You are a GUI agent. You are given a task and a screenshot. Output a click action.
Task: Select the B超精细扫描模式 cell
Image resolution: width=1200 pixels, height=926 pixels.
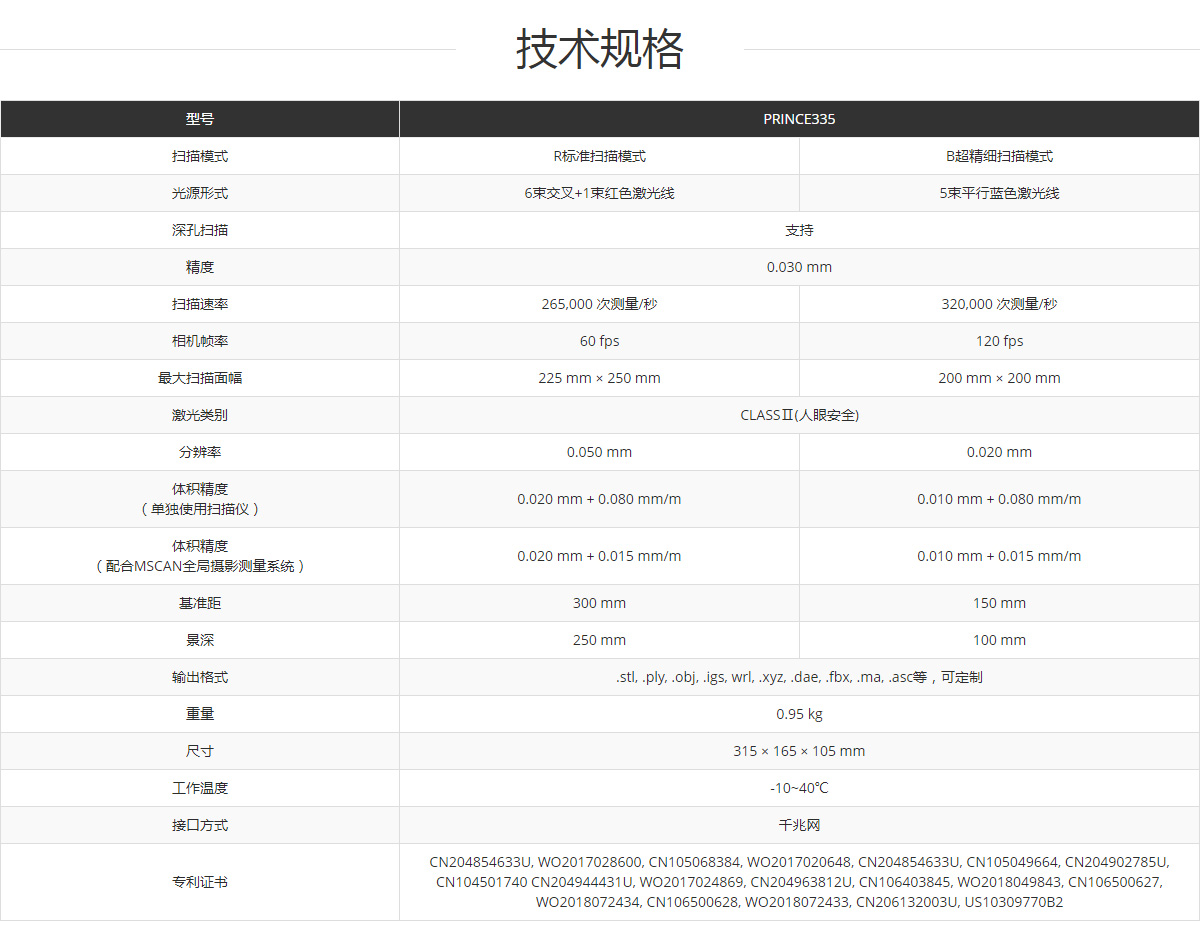pos(999,156)
